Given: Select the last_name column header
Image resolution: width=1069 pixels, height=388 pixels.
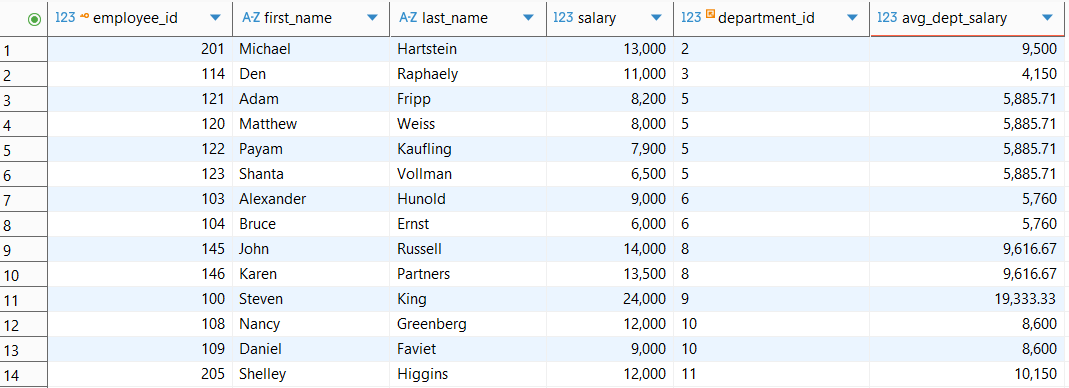Looking at the screenshot, I should 468,18.
